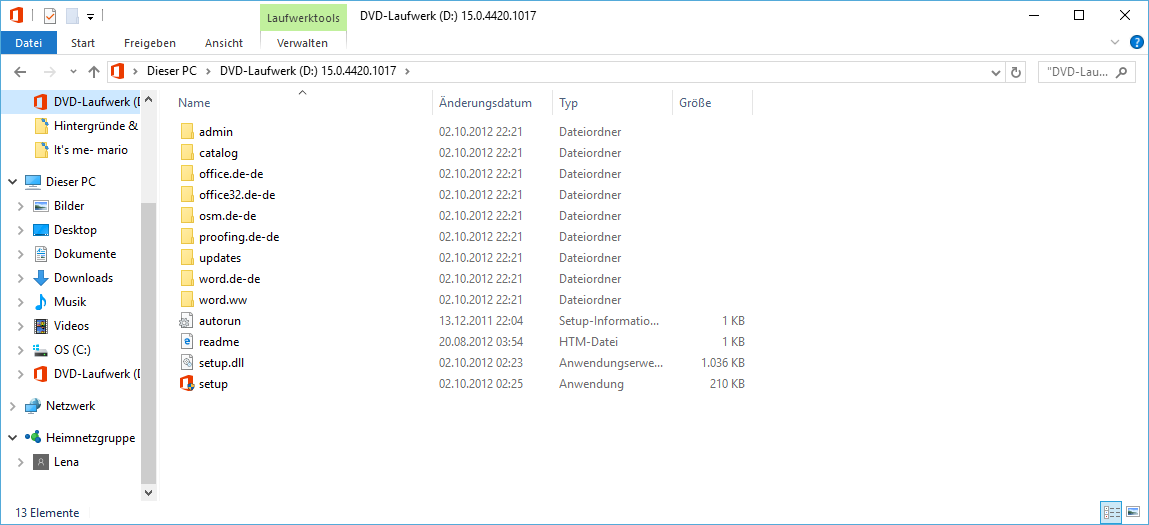
Task: Select the autorun setup information file icon
Action: pyautogui.click(x=186, y=321)
